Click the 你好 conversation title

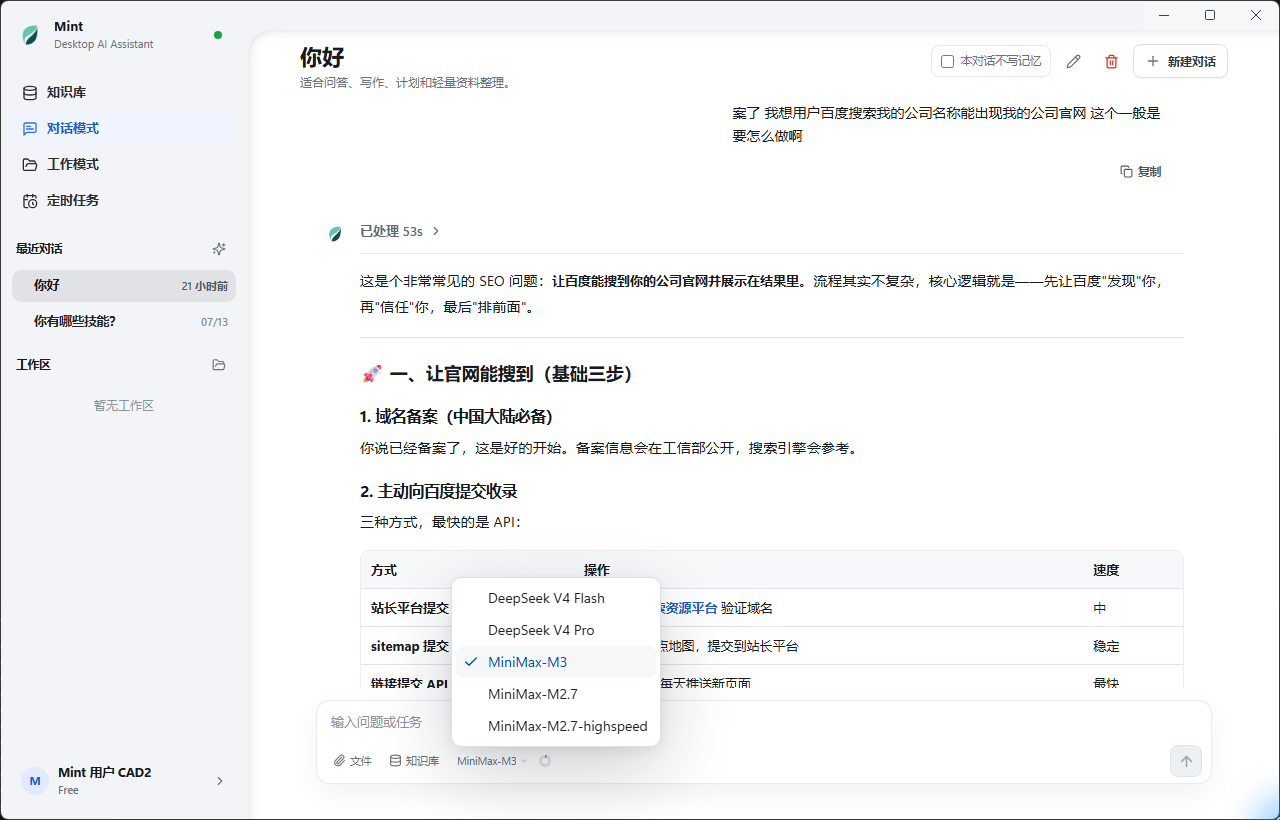tap(322, 57)
